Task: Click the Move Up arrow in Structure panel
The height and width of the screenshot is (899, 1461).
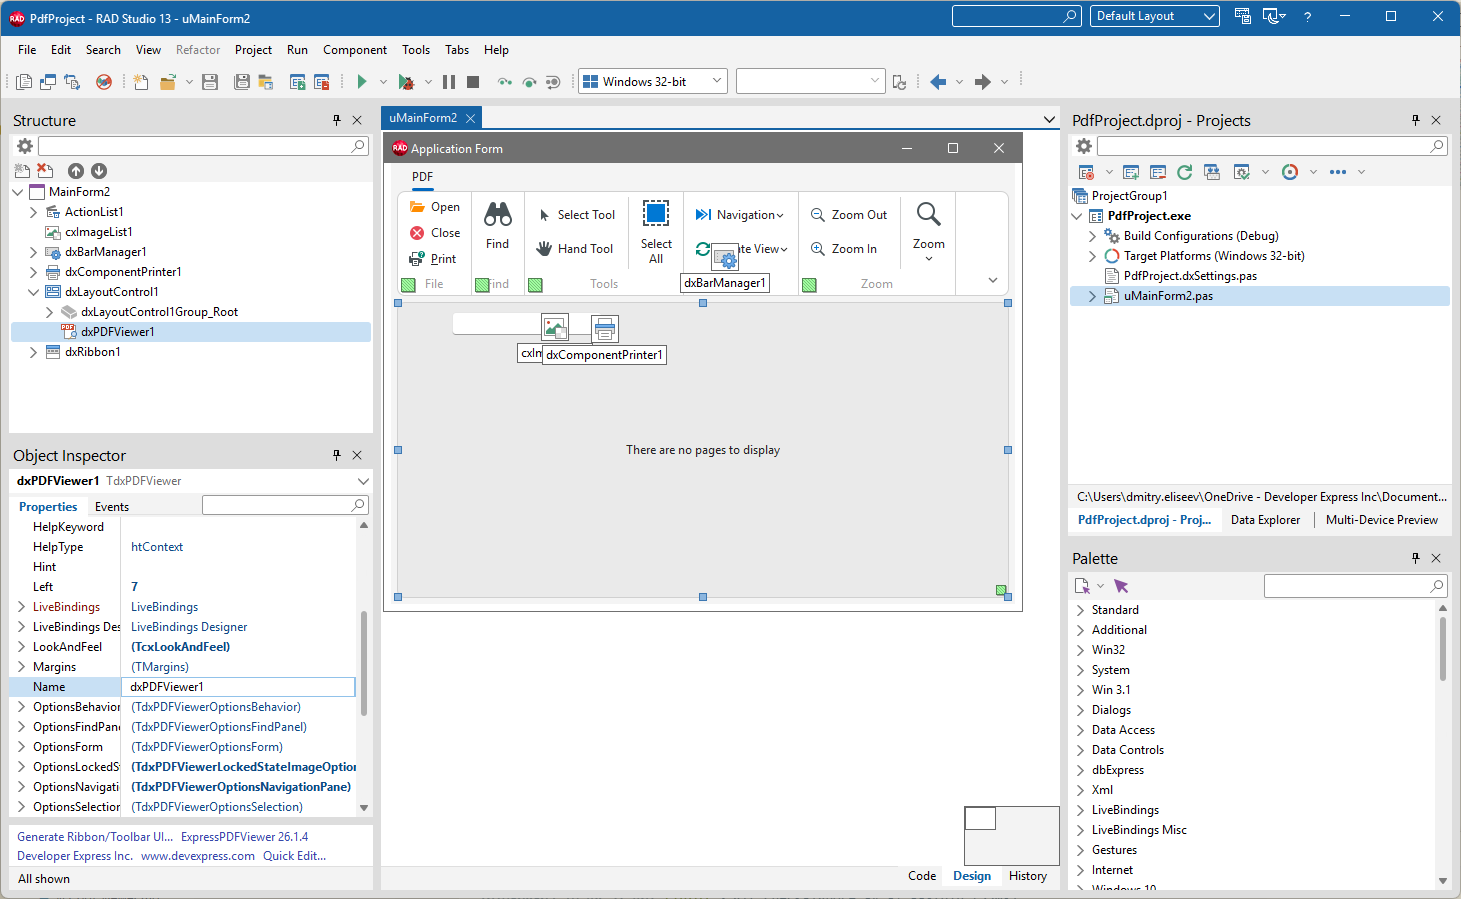Action: [76, 171]
